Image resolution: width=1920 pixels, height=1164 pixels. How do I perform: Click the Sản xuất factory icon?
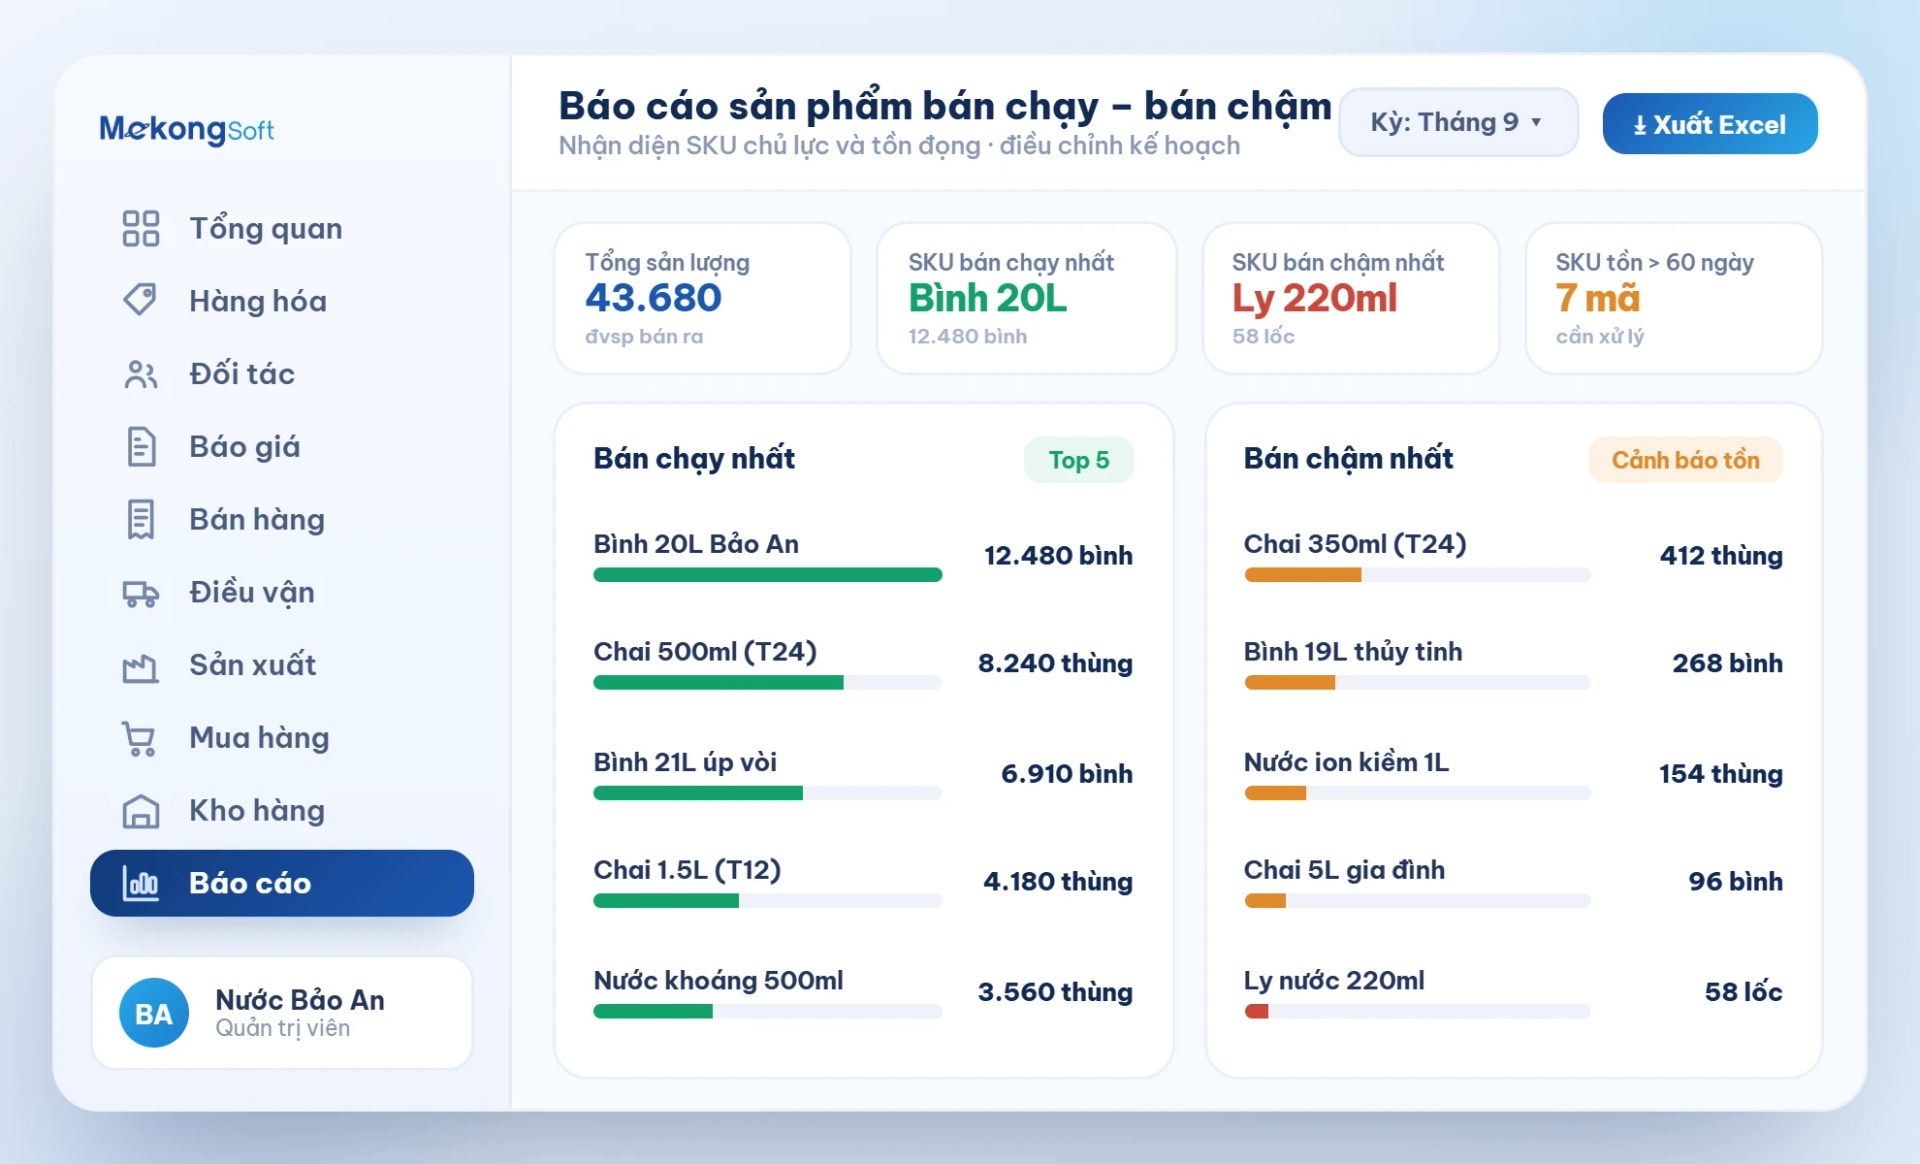point(141,666)
